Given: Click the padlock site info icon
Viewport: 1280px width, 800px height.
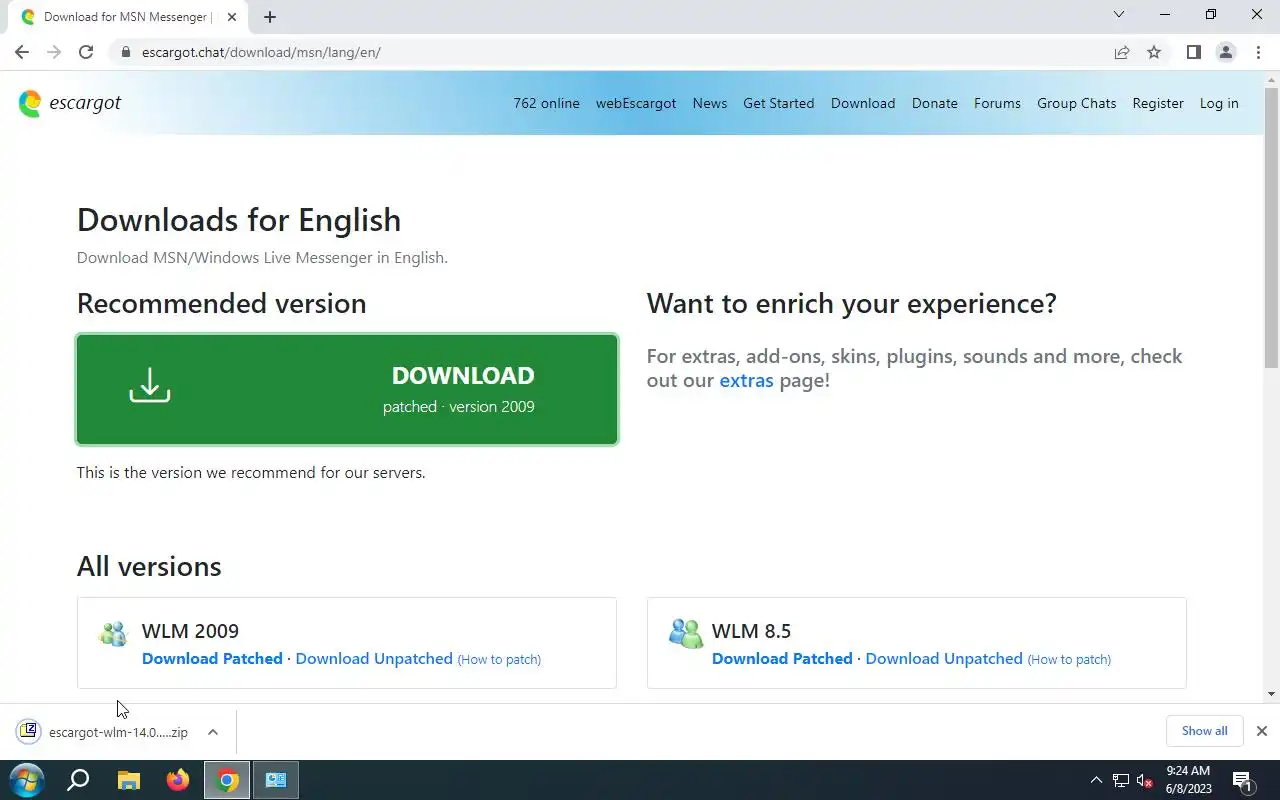Looking at the screenshot, I should point(126,52).
